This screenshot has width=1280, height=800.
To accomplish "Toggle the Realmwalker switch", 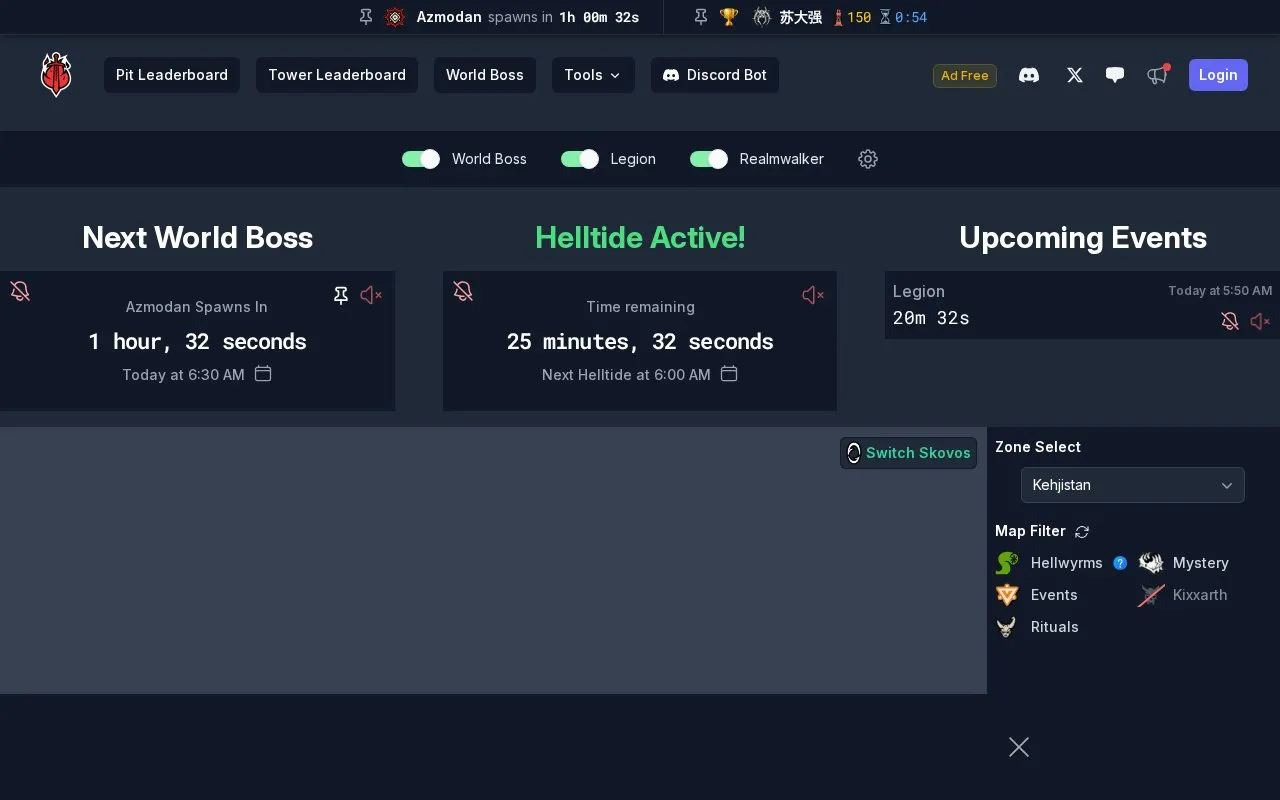I will pos(709,159).
